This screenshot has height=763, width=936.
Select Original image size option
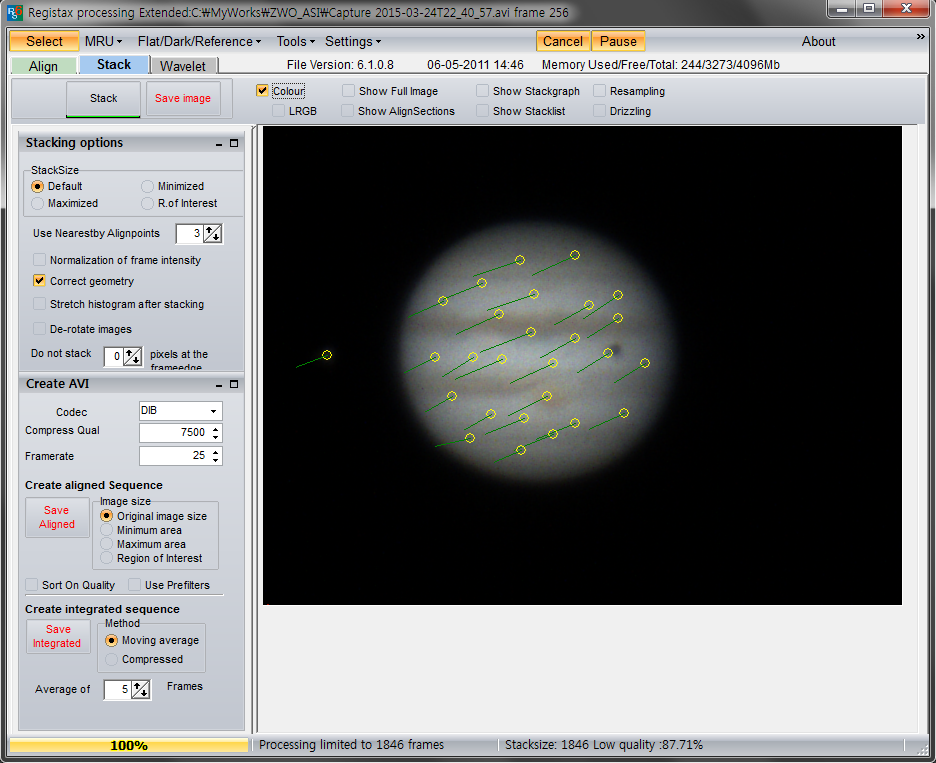tap(107, 516)
